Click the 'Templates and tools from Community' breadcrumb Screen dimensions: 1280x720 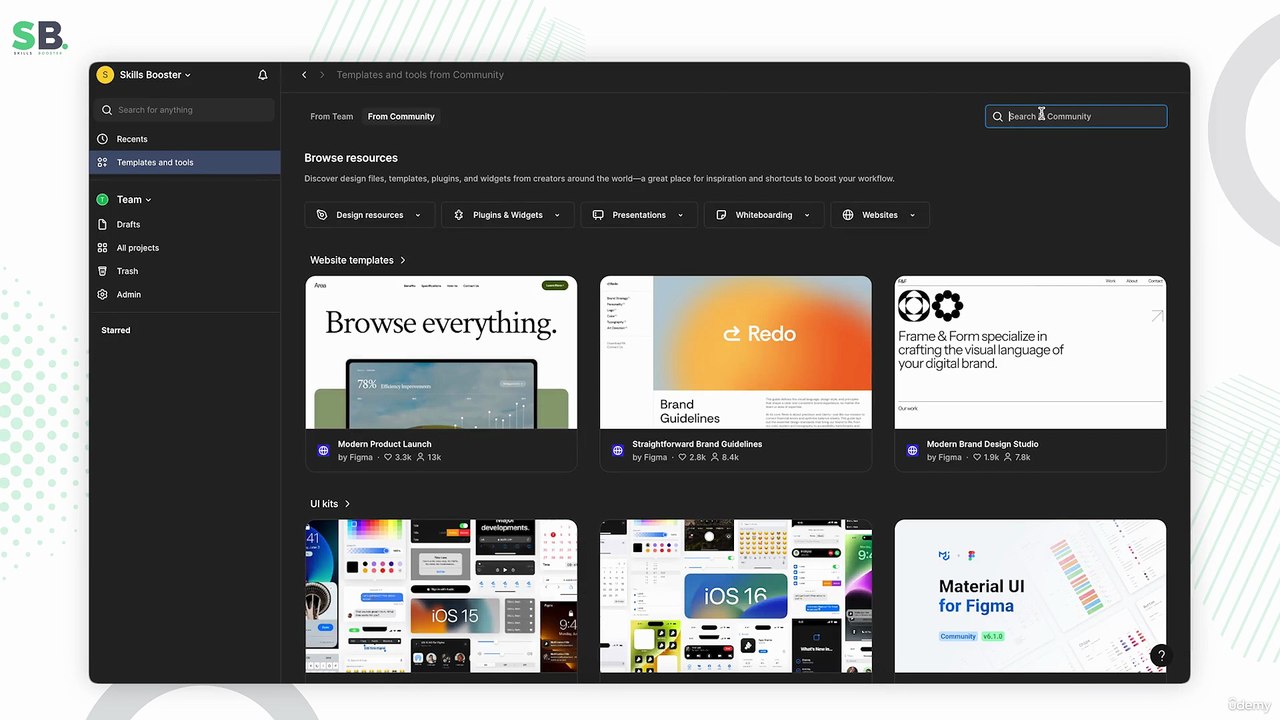[x=420, y=75]
